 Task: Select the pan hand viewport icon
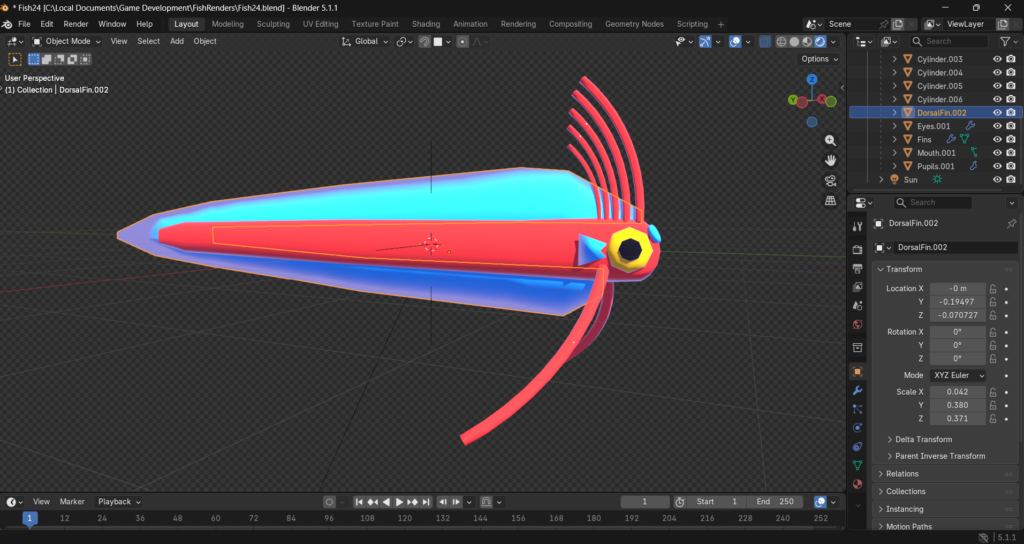pos(830,160)
